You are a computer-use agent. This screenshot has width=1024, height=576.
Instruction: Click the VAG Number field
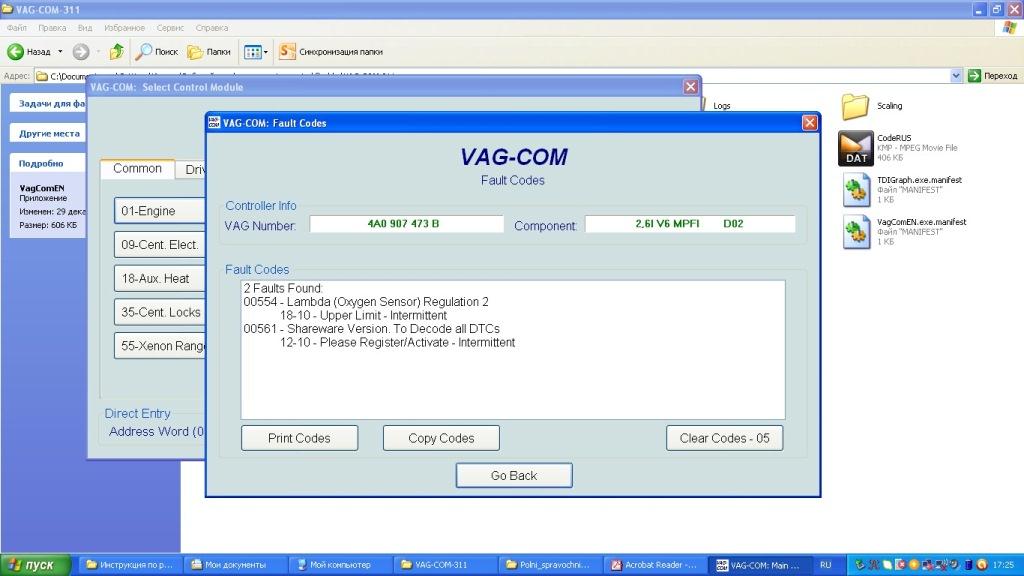[406, 224]
